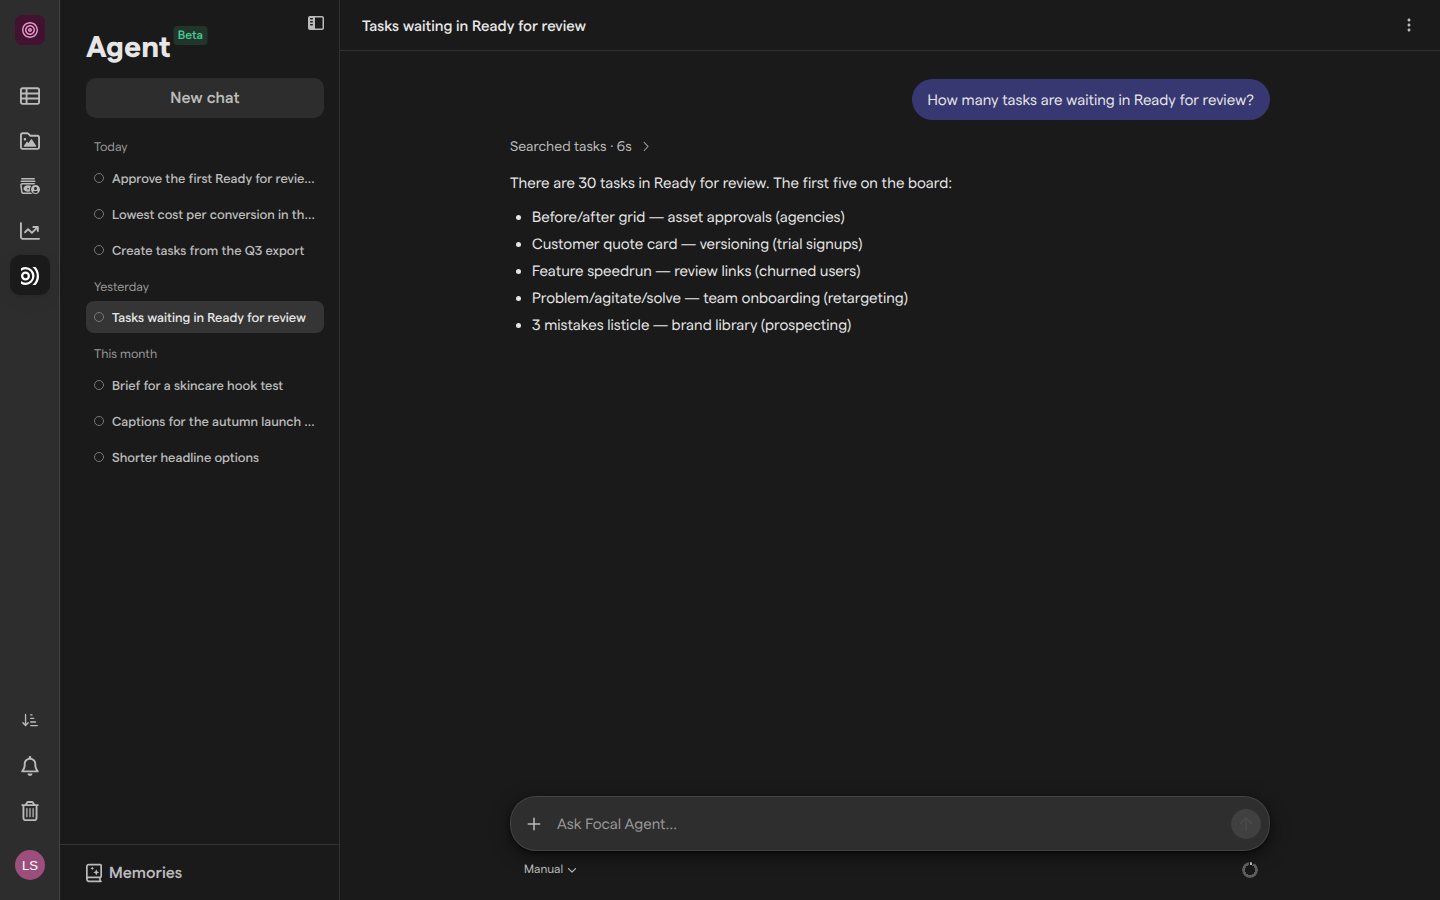Click 'Before/after grid — asset approvals (agencies)' text
The height and width of the screenshot is (900, 1440).
pos(688,217)
